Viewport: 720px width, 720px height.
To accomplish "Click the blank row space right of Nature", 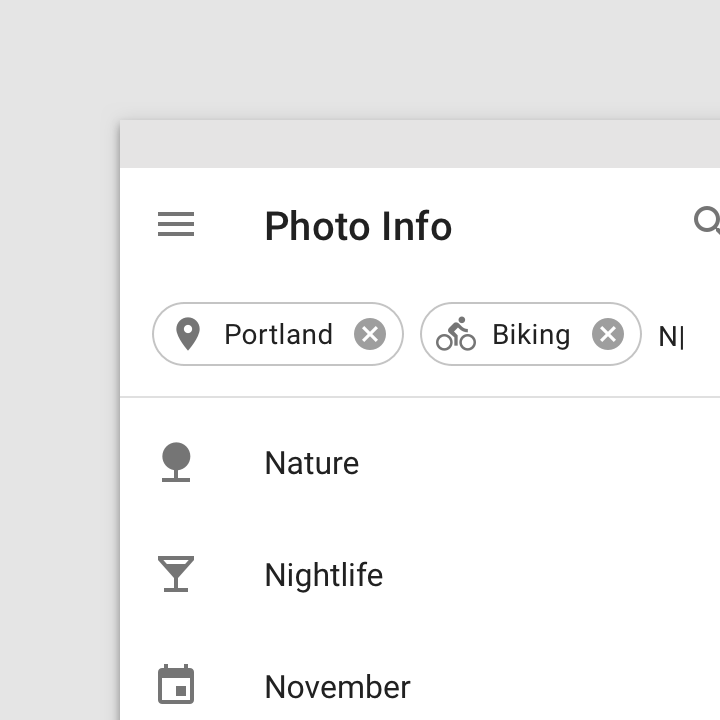I will [x=540, y=462].
